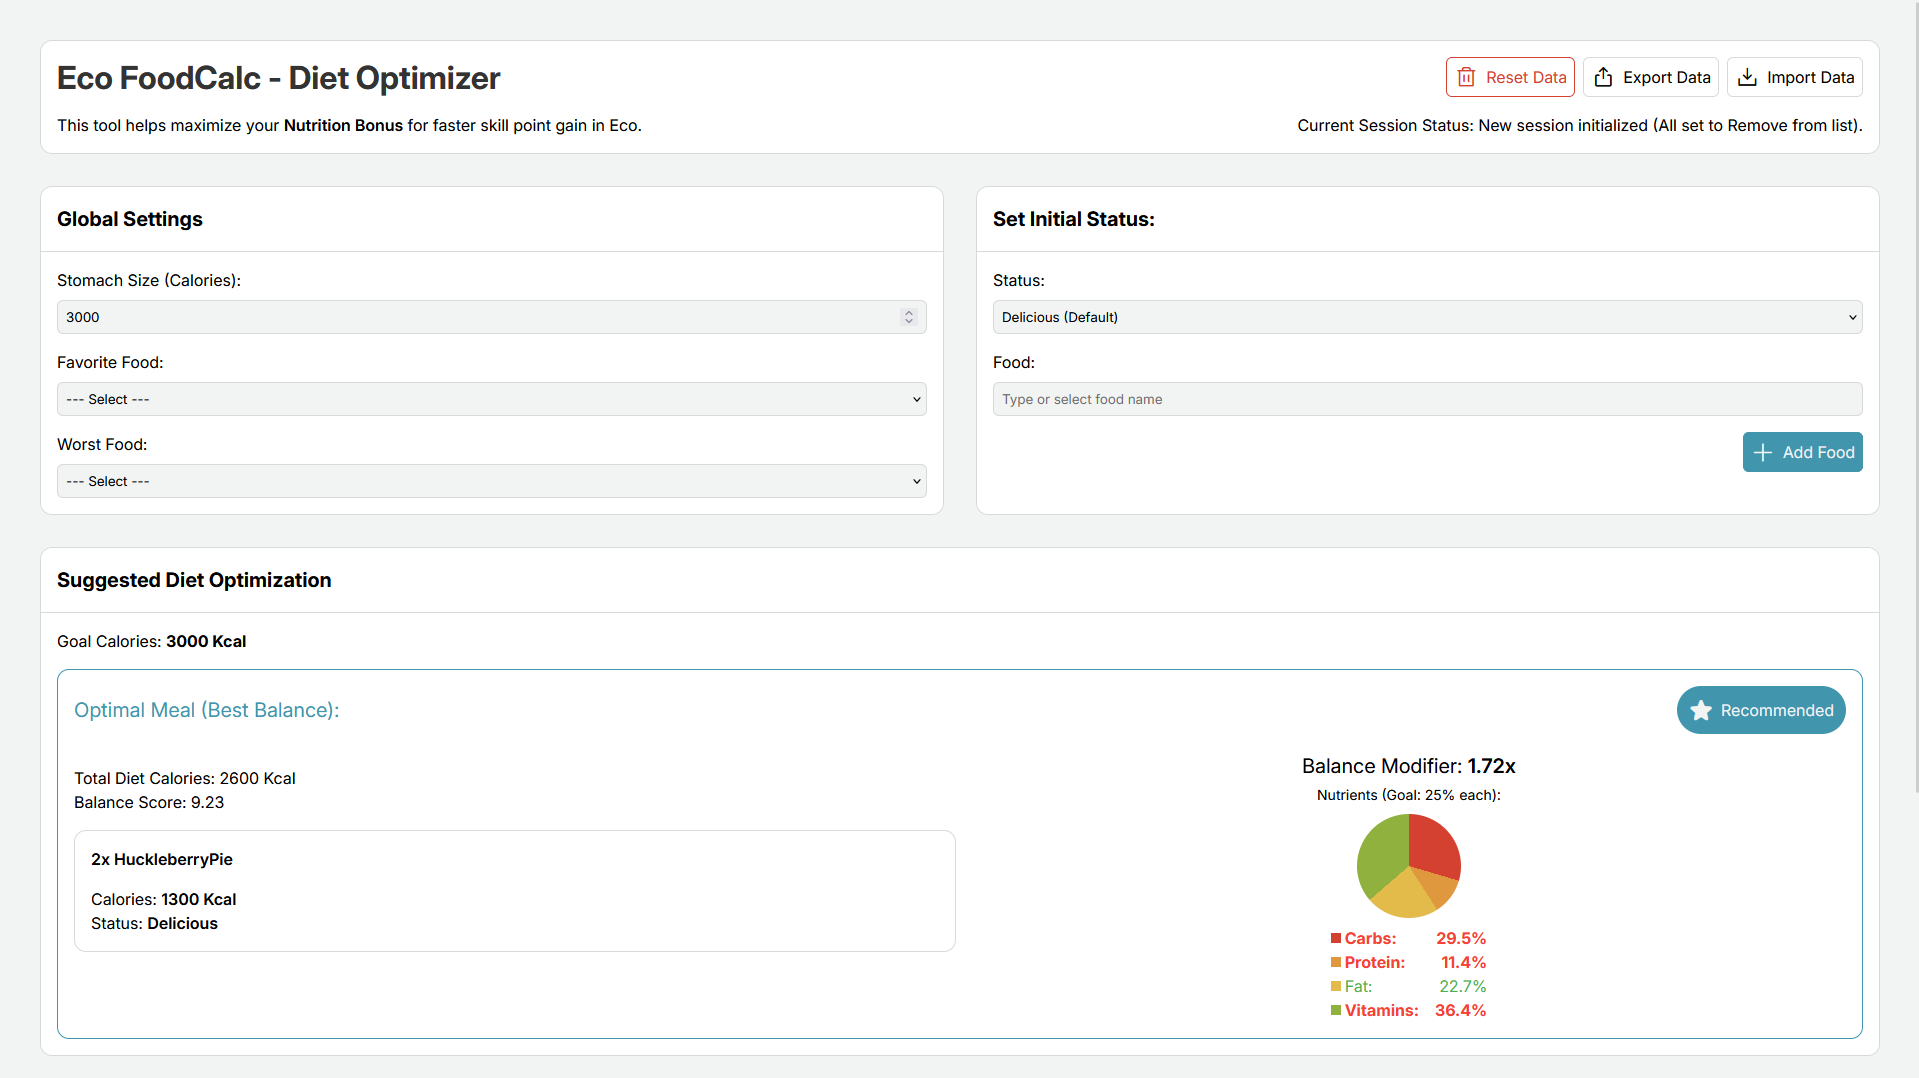The height and width of the screenshot is (1078, 1919).
Task: Click the red Carbs legend swatch
Action: pyautogui.click(x=1336, y=938)
